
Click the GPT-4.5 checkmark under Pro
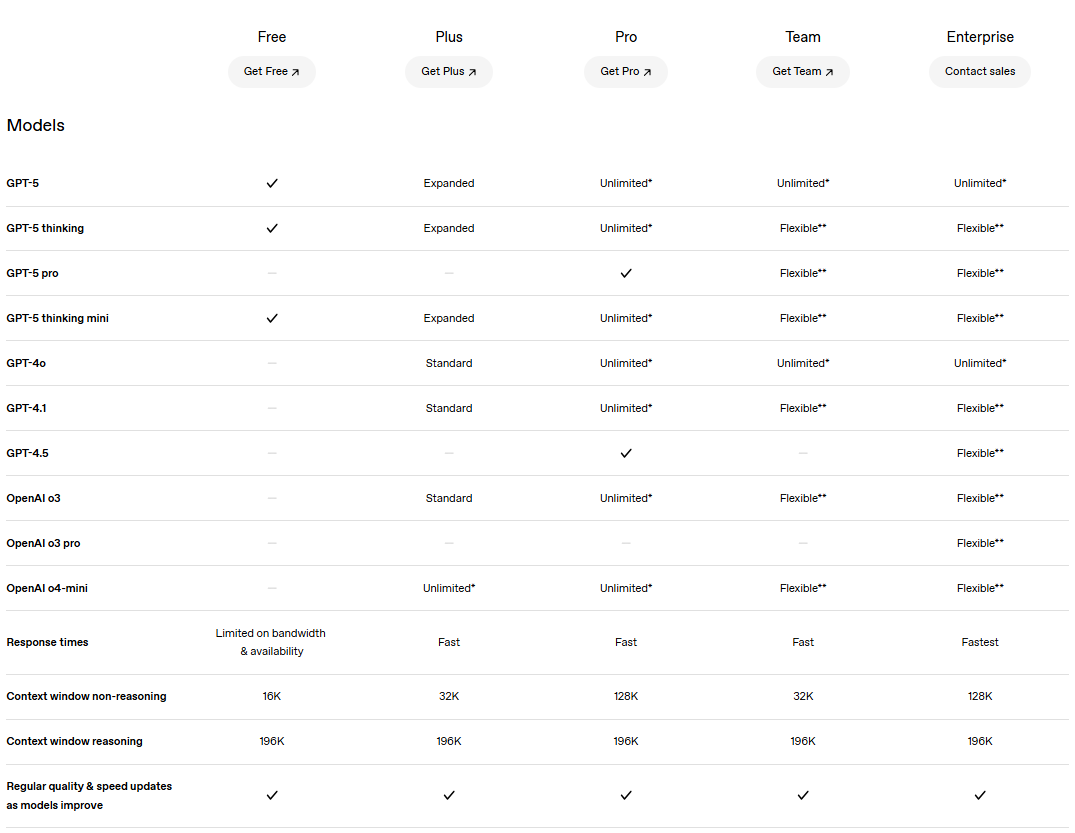pyautogui.click(x=626, y=453)
